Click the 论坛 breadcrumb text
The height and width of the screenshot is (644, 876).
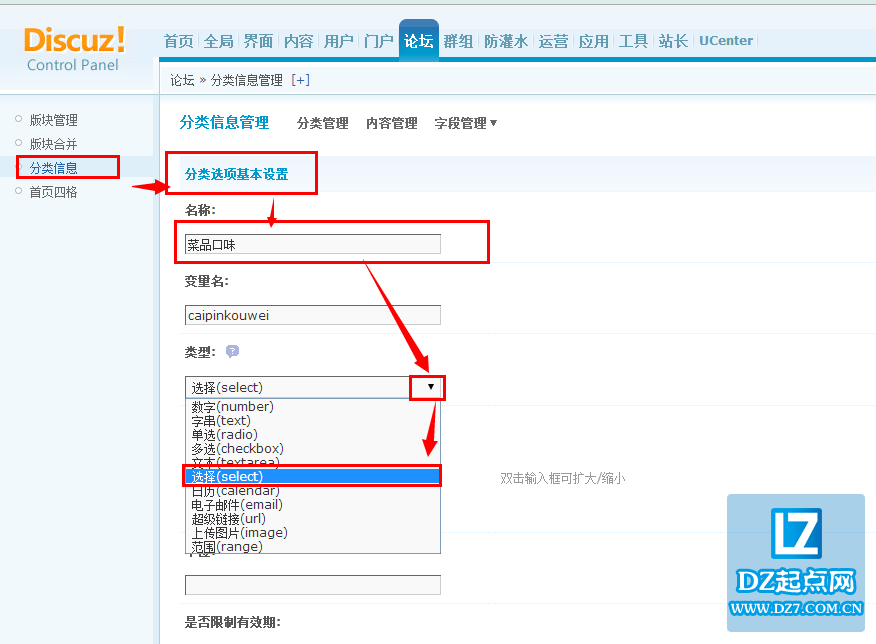point(182,80)
